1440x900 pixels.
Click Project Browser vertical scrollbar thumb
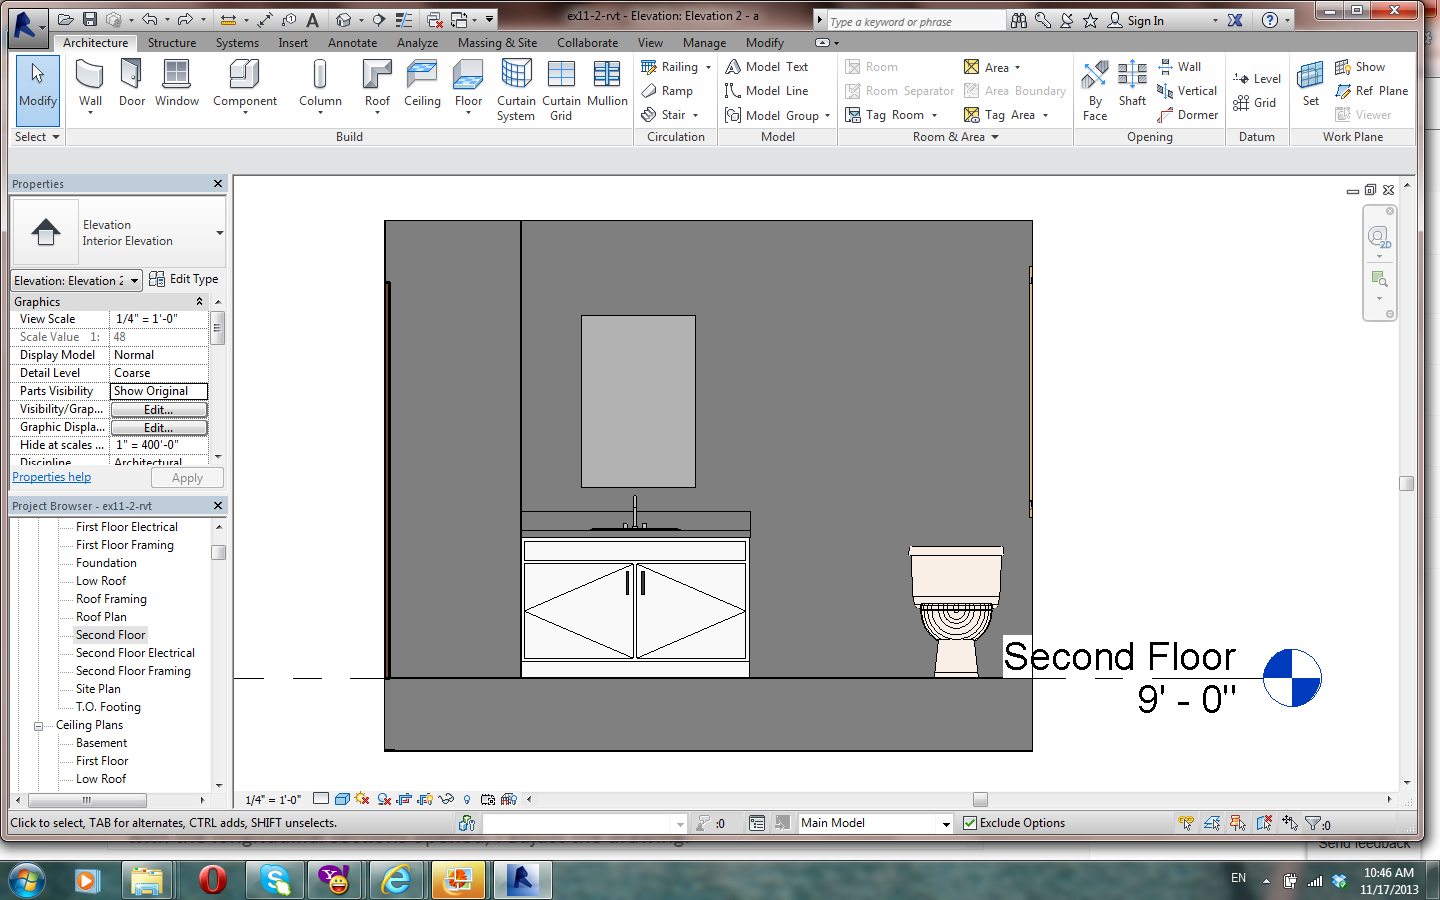tap(218, 552)
